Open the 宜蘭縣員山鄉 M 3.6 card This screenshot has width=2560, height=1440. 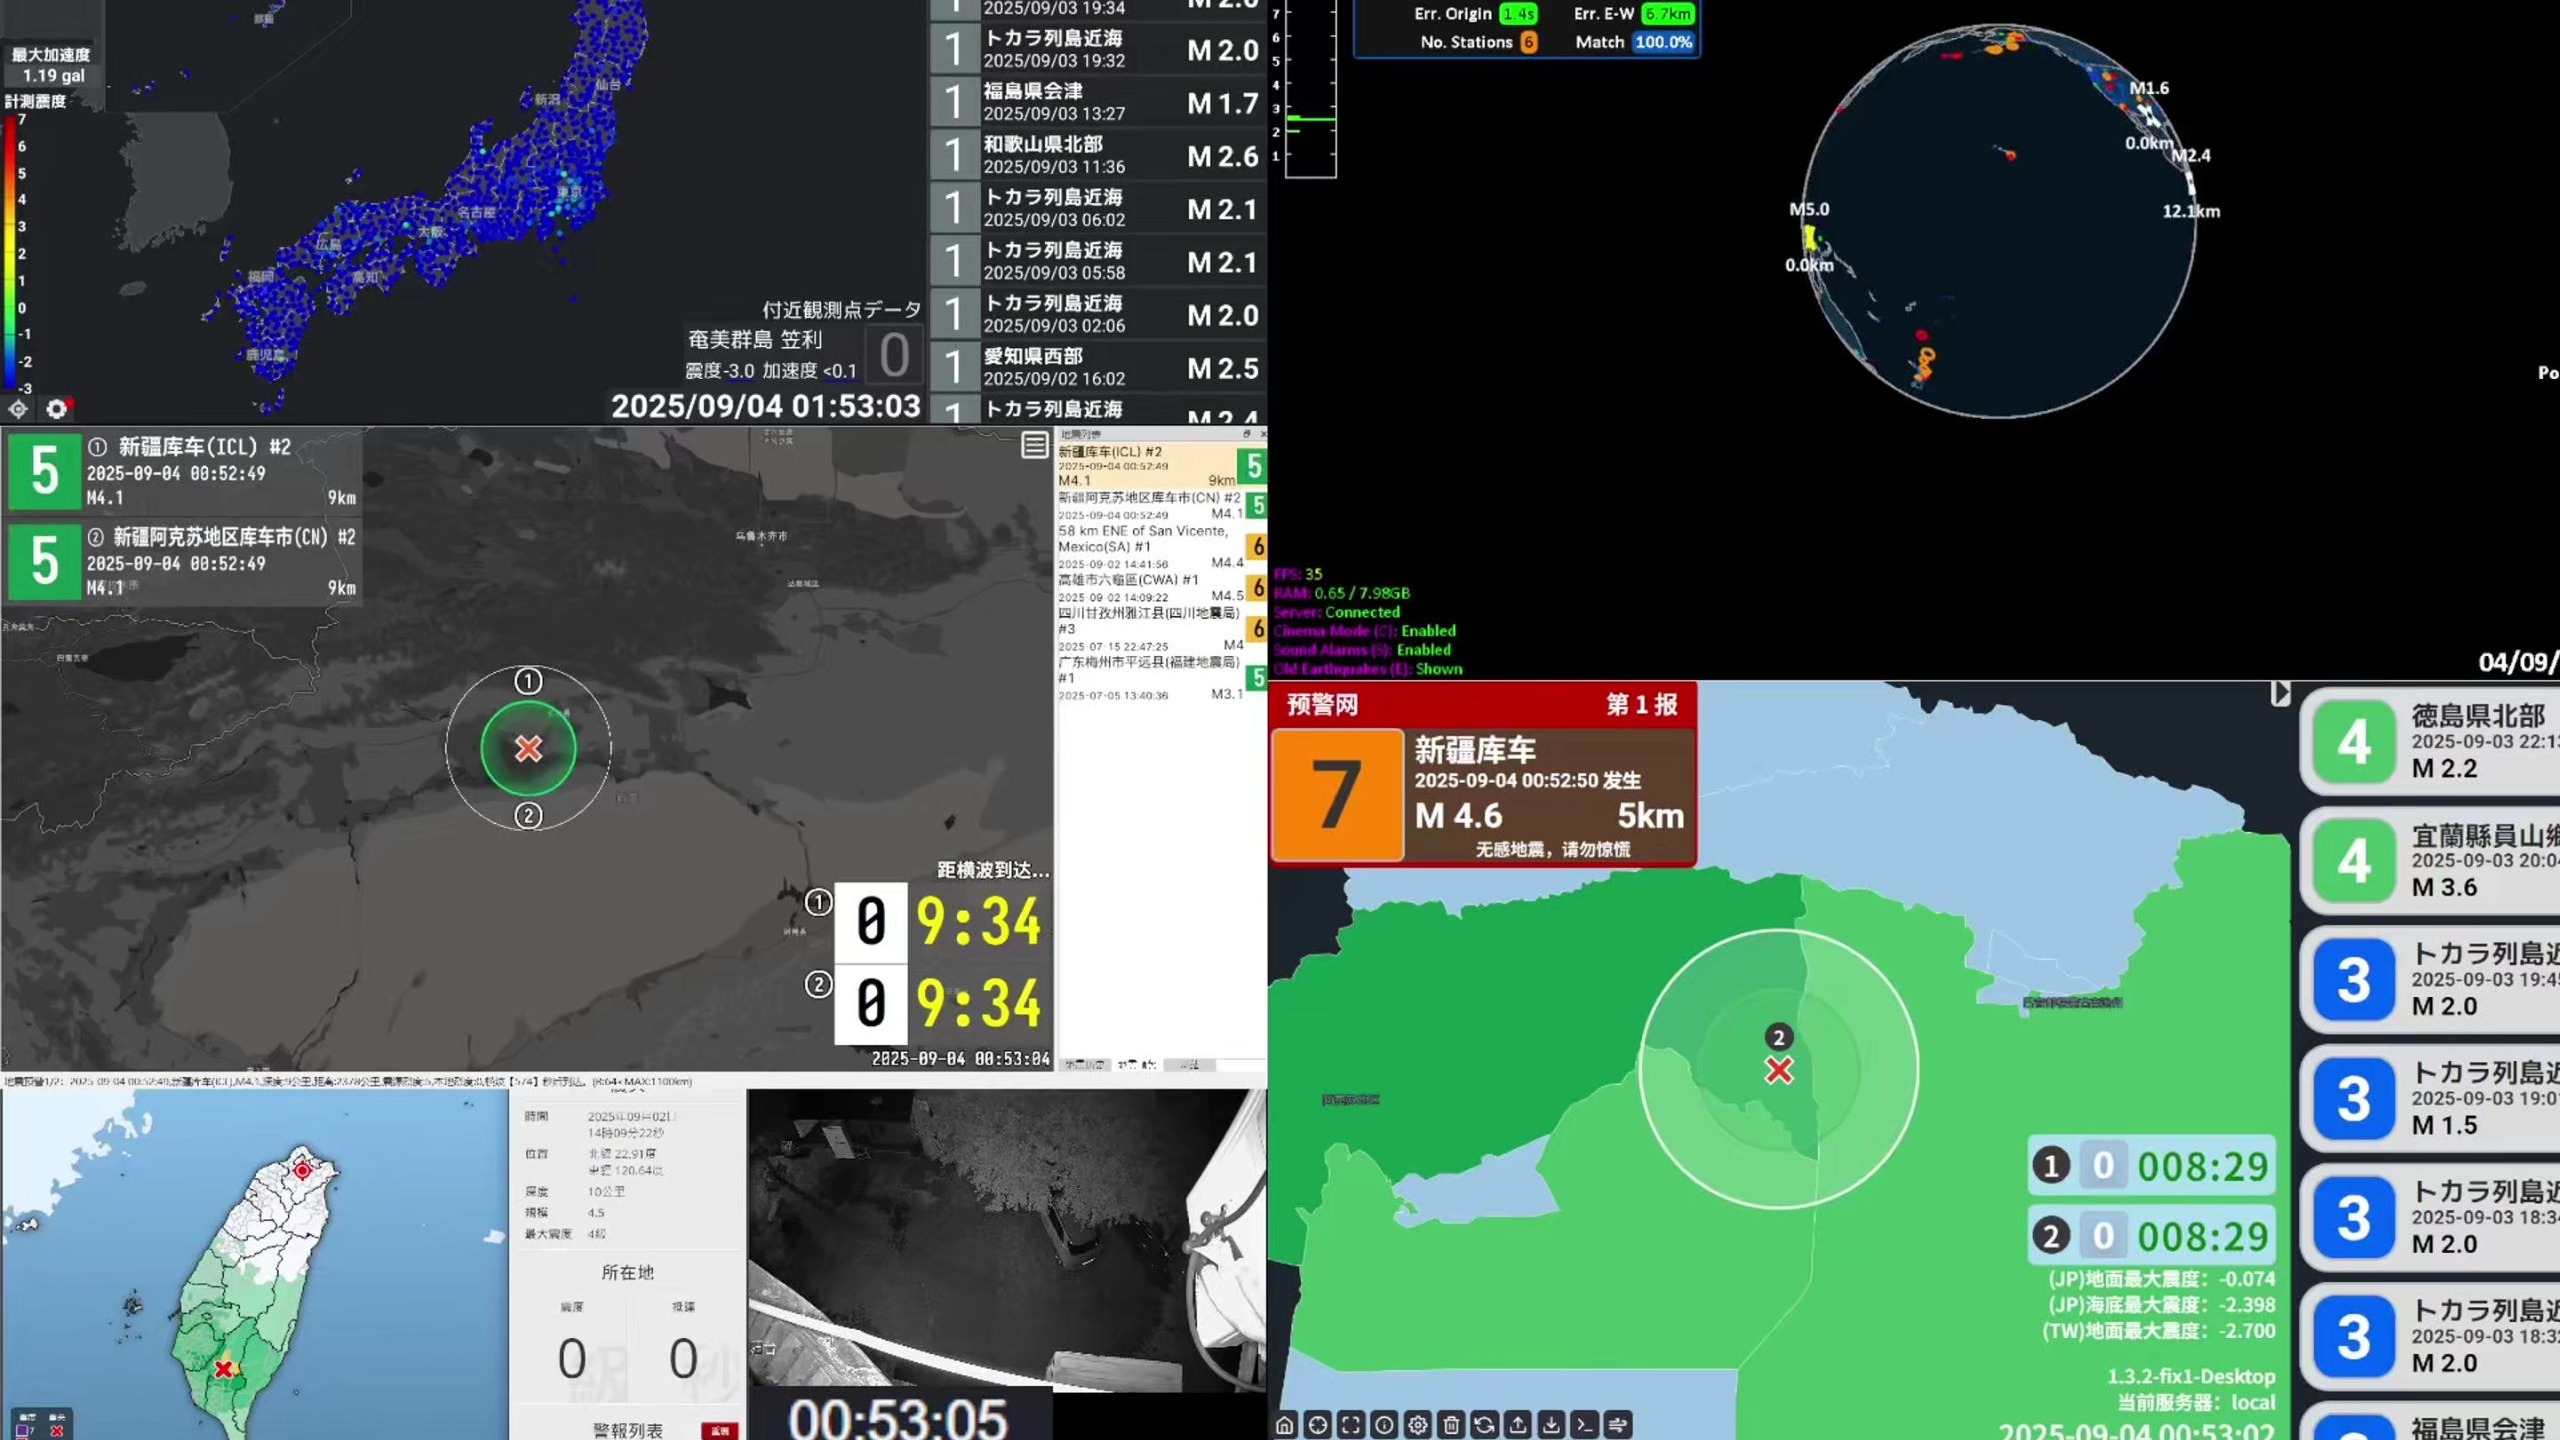pyautogui.click(x=2430, y=860)
